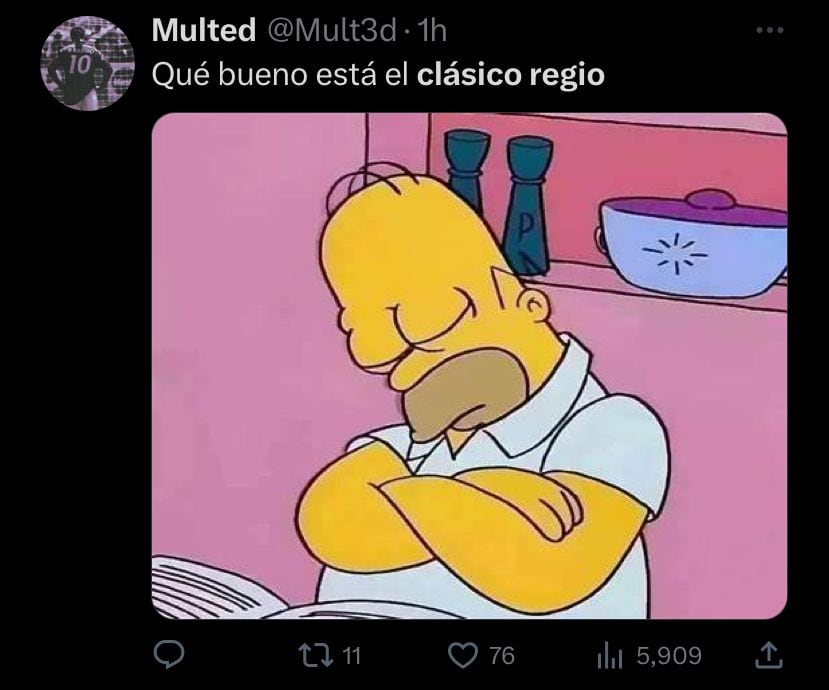Click the retweet count of 11
The width and height of the screenshot is (829, 690).
pos(352,656)
